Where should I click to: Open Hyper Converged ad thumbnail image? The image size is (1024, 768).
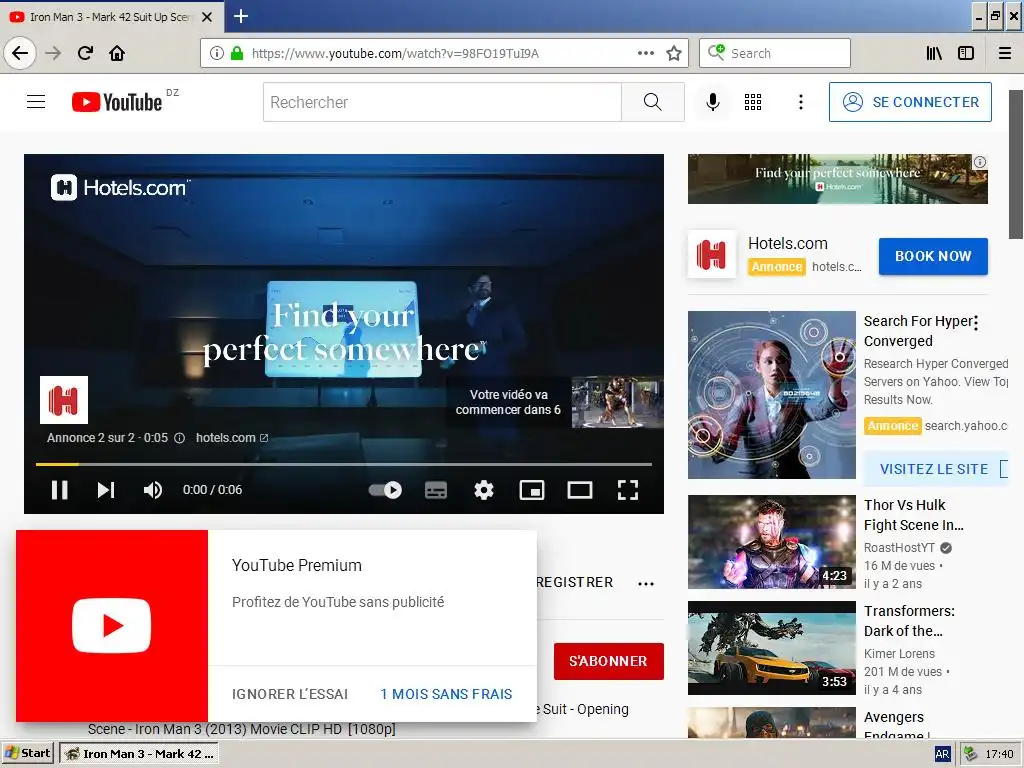pyautogui.click(x=771, y=395)
